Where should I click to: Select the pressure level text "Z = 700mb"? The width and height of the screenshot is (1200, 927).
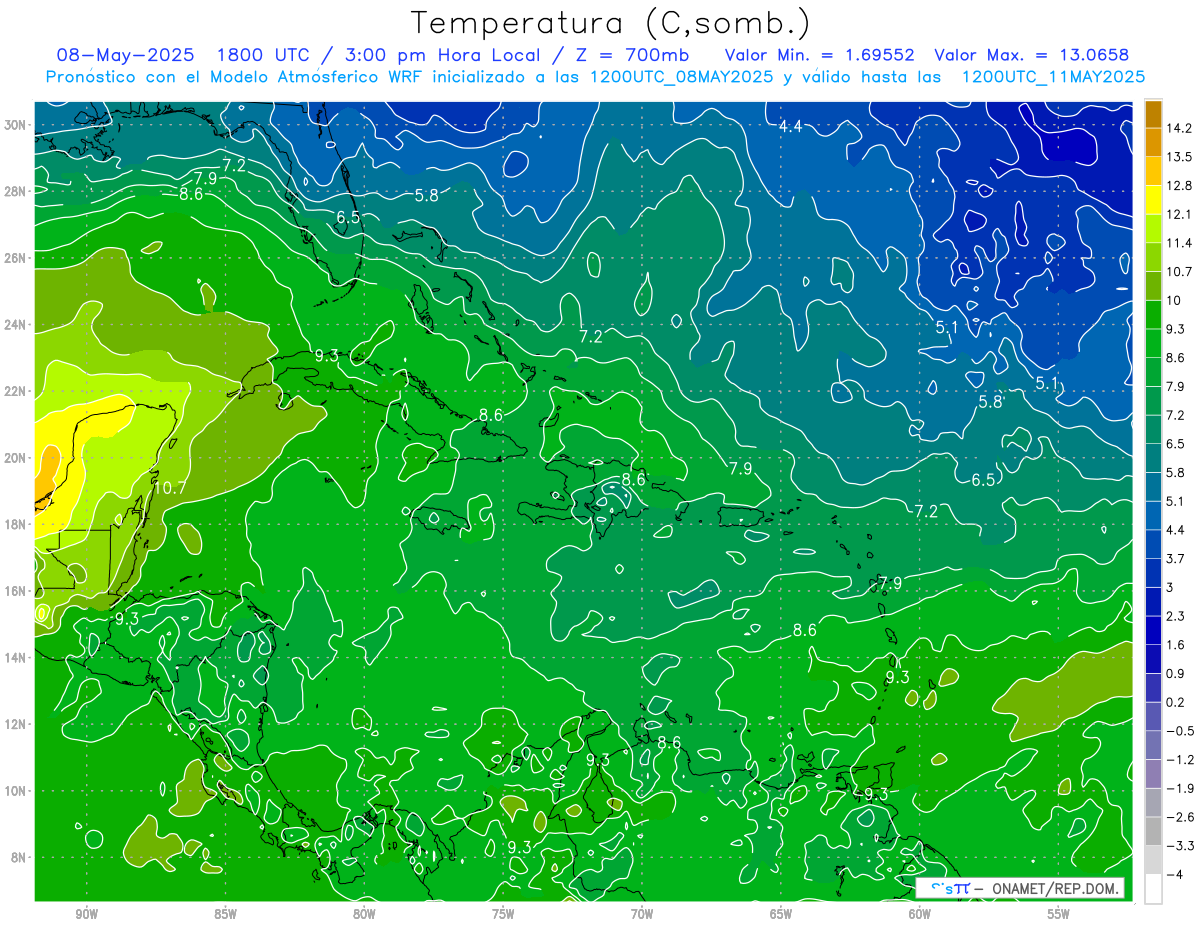tap(633, 55)
